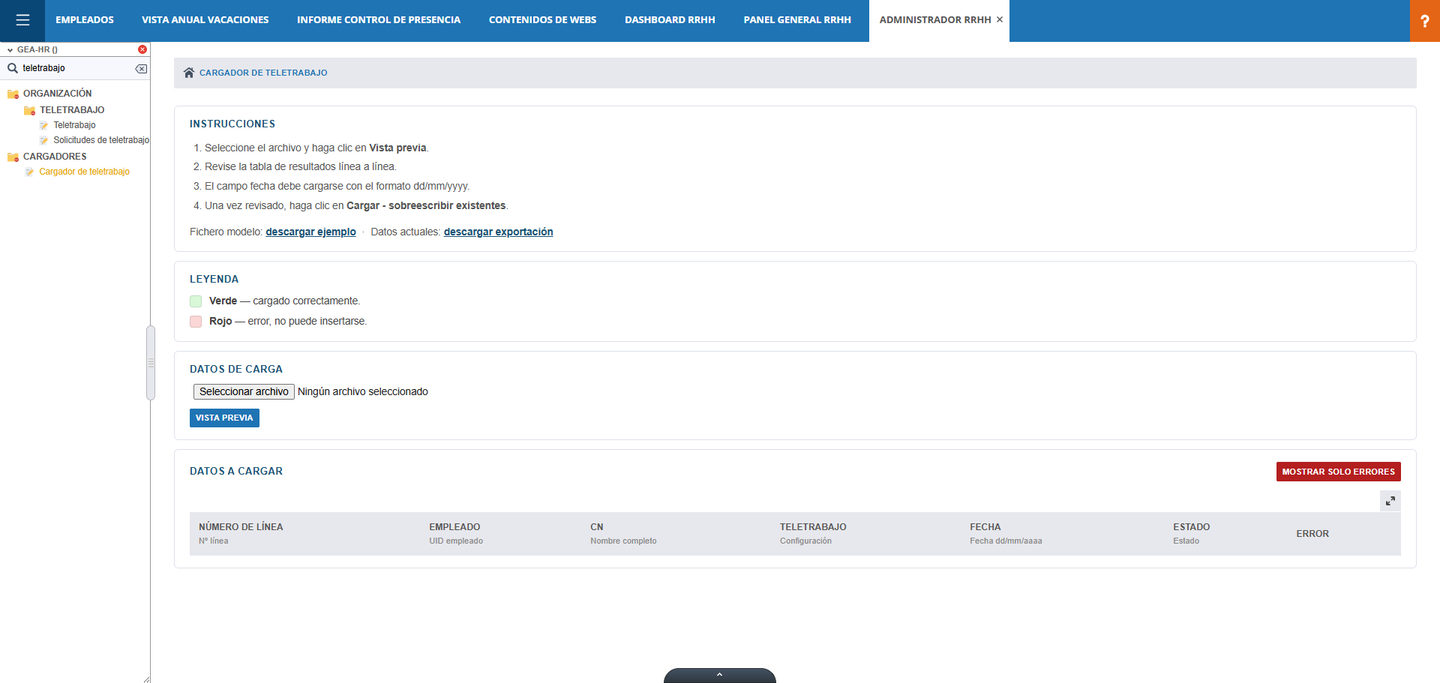The height and width of the screenshot is (683, 1440).
Task: Open the hamburger main menu
Action: pyautogui.click(x=22, y=20)
